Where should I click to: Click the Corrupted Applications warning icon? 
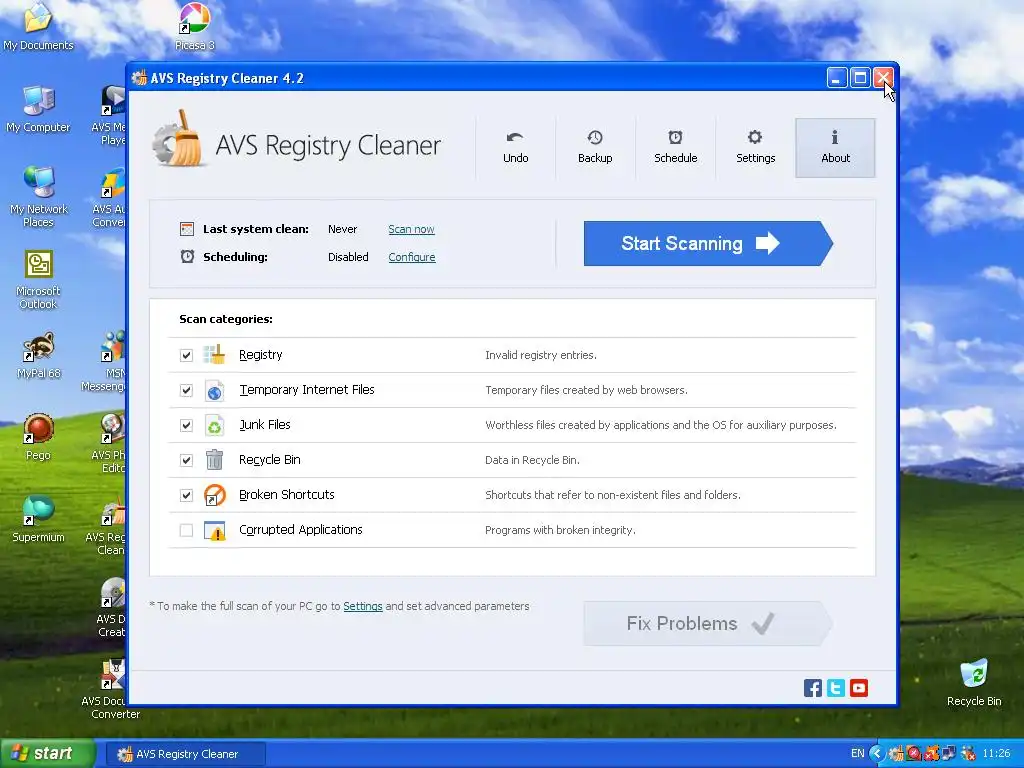[214, 530]
